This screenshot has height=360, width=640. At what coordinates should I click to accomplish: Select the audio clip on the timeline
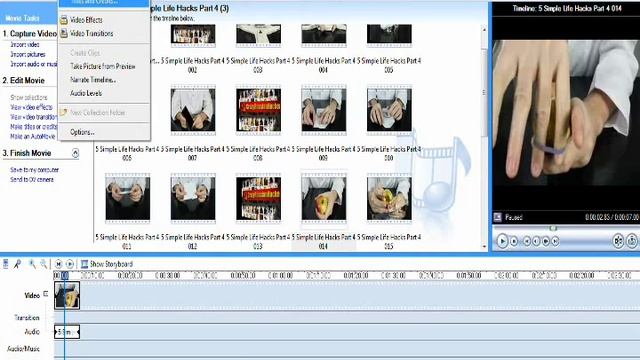pyautogui.click(x=67, y=332)
